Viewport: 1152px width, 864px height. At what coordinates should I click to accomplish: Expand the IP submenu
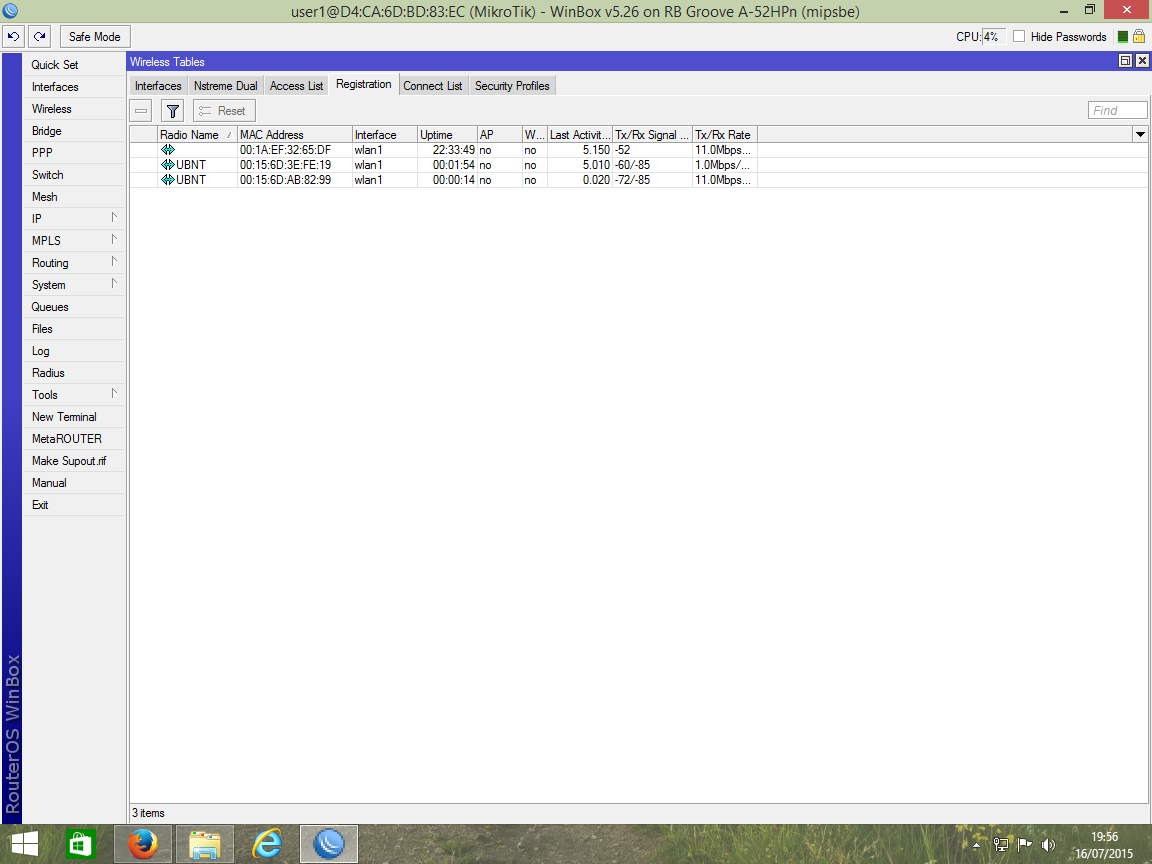point(114,217)
